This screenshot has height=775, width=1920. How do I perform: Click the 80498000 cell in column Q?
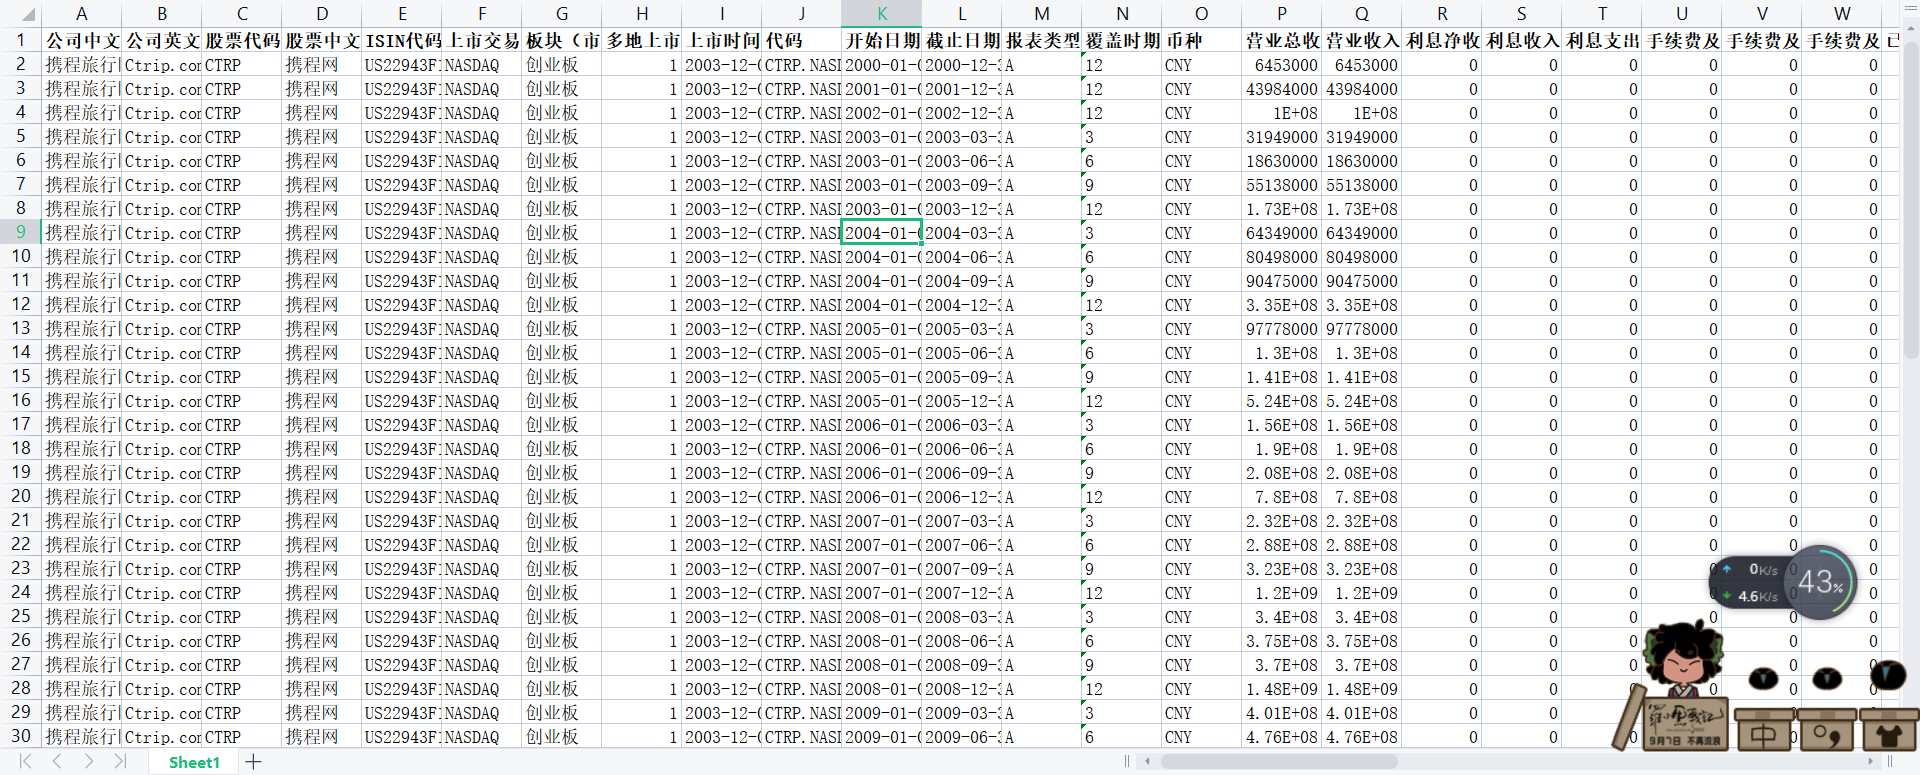click(1362, 256)
